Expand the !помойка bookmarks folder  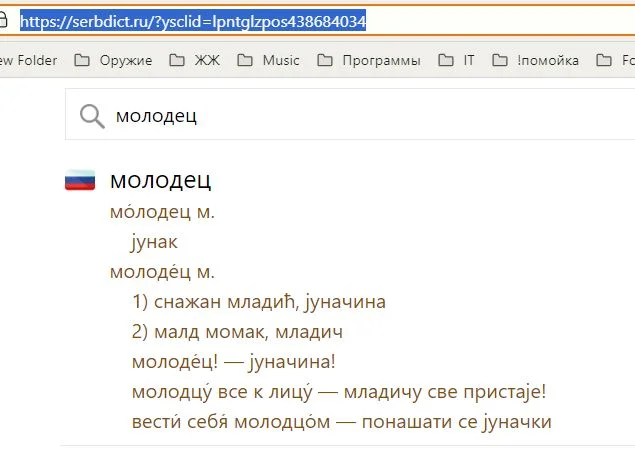[536, 60]
